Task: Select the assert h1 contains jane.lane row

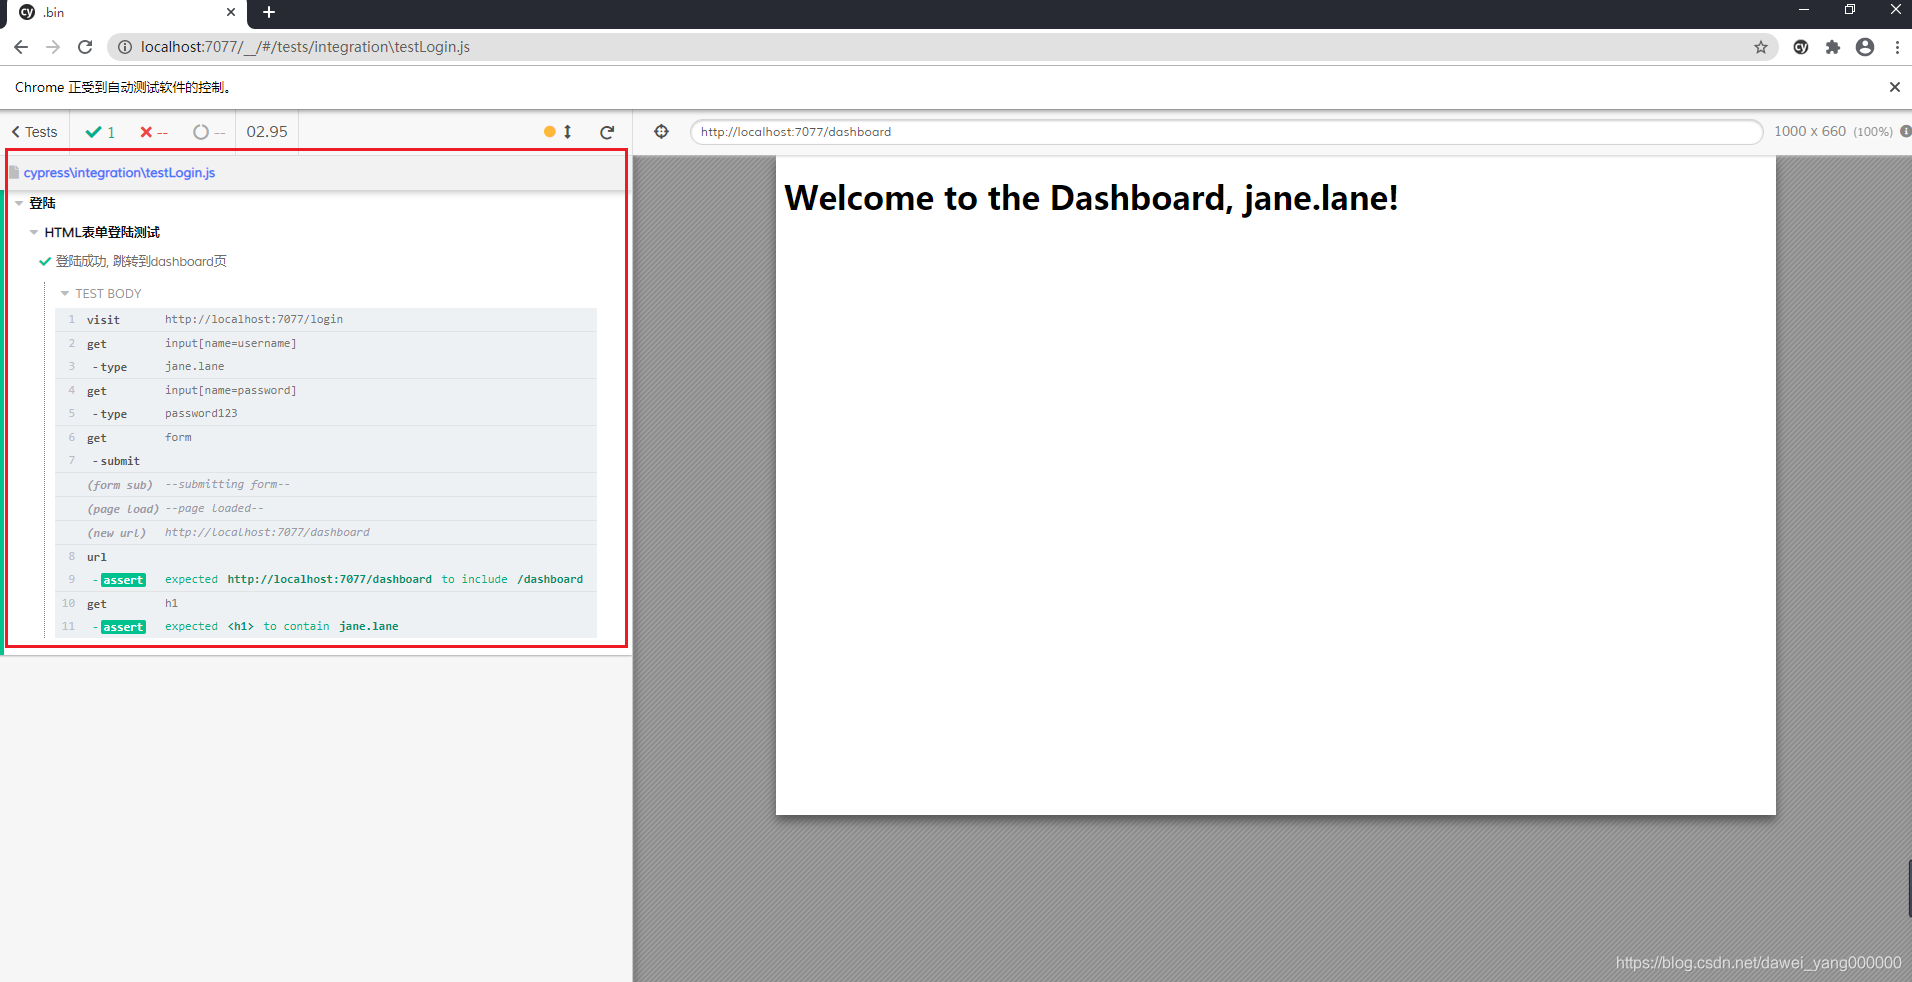Action: [x=326, y=627]
